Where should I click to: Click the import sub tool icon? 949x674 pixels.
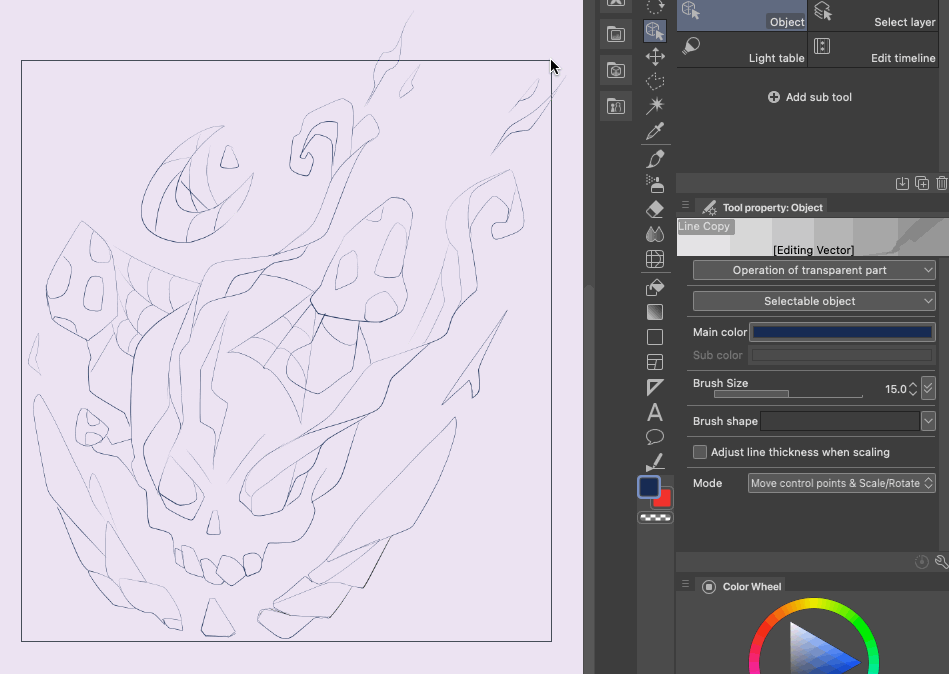902,183
